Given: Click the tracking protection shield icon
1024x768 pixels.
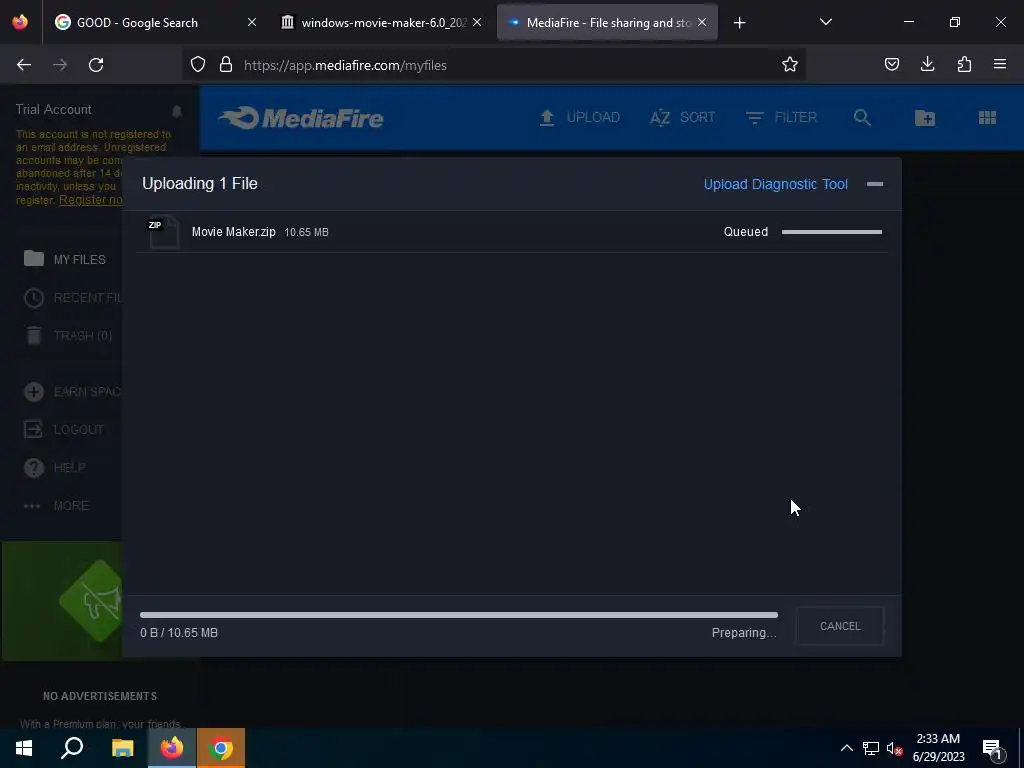Looking at the screenshot, I should 198,65.
